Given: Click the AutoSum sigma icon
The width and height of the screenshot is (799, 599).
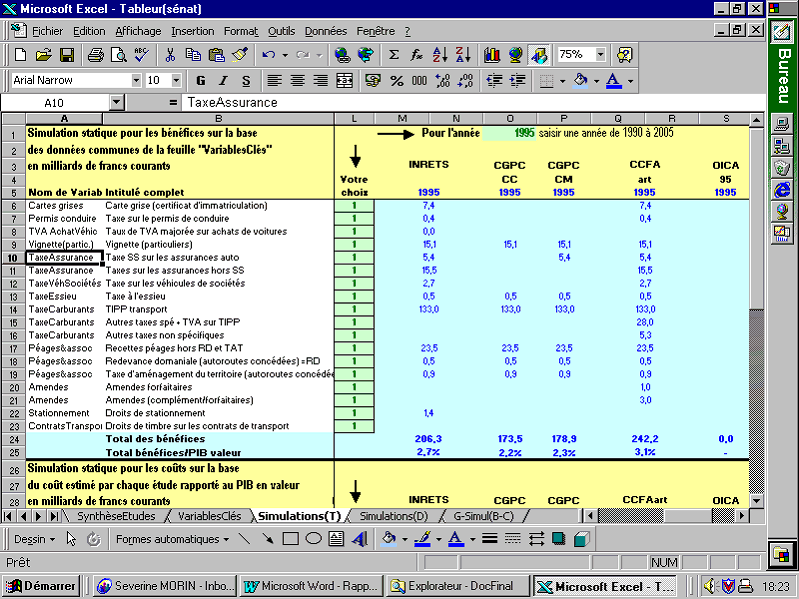Looking at the screenshot, I should pyautogui.click(x=394, y=55).
